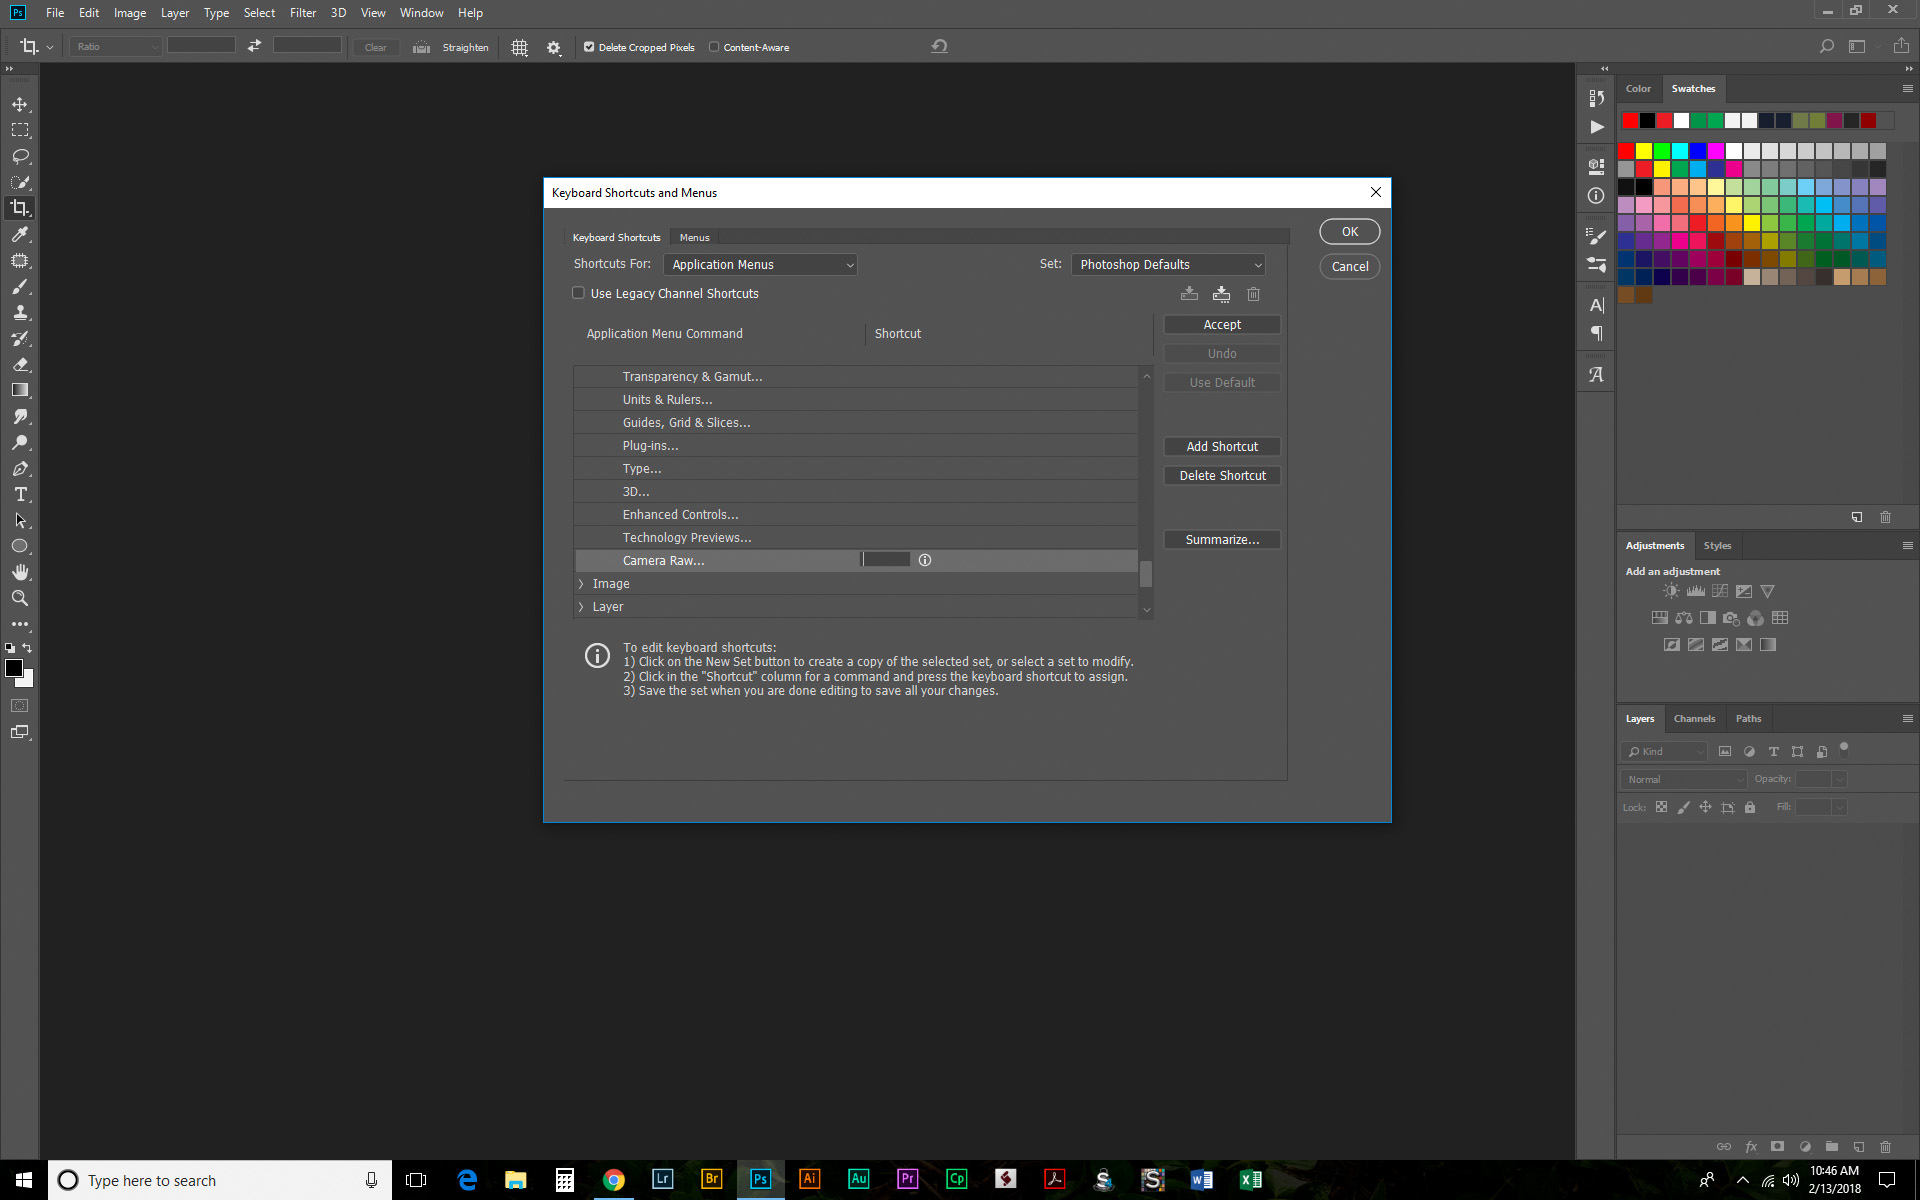Click the Add Shortcut button
1920x1200 pixels.
1222,447
